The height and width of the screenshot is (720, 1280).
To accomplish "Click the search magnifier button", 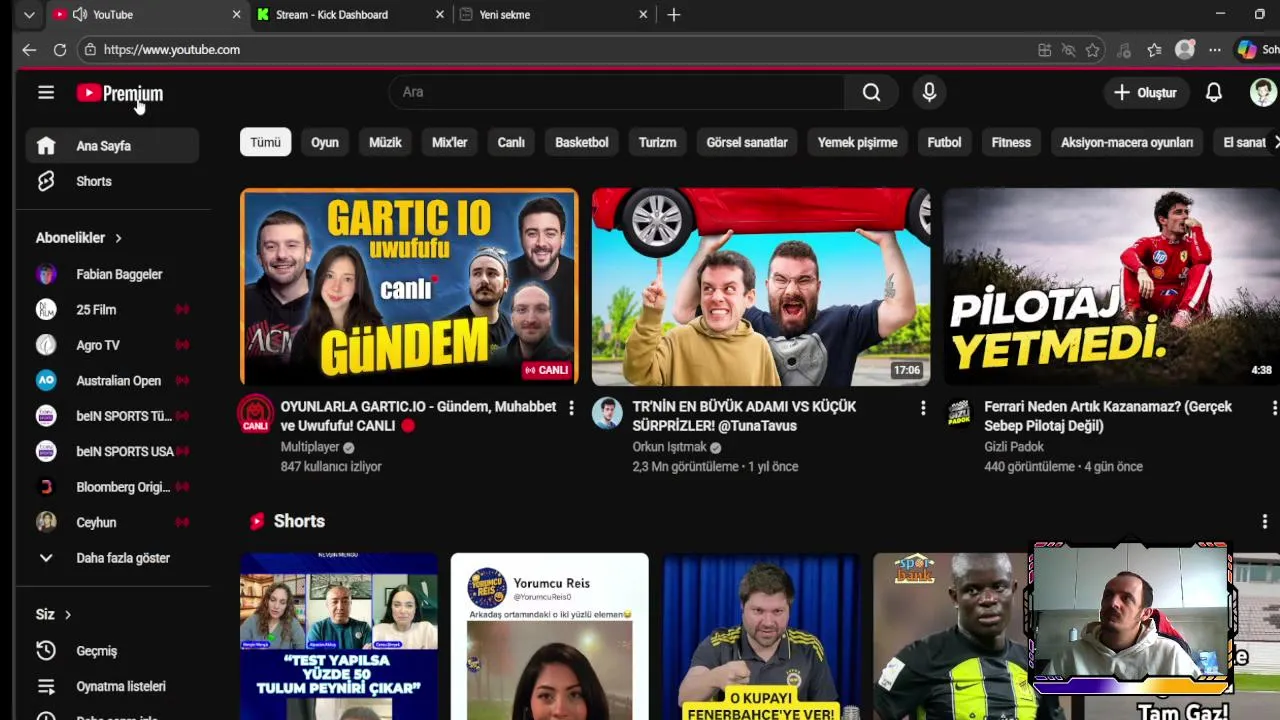I will [871, 92].
